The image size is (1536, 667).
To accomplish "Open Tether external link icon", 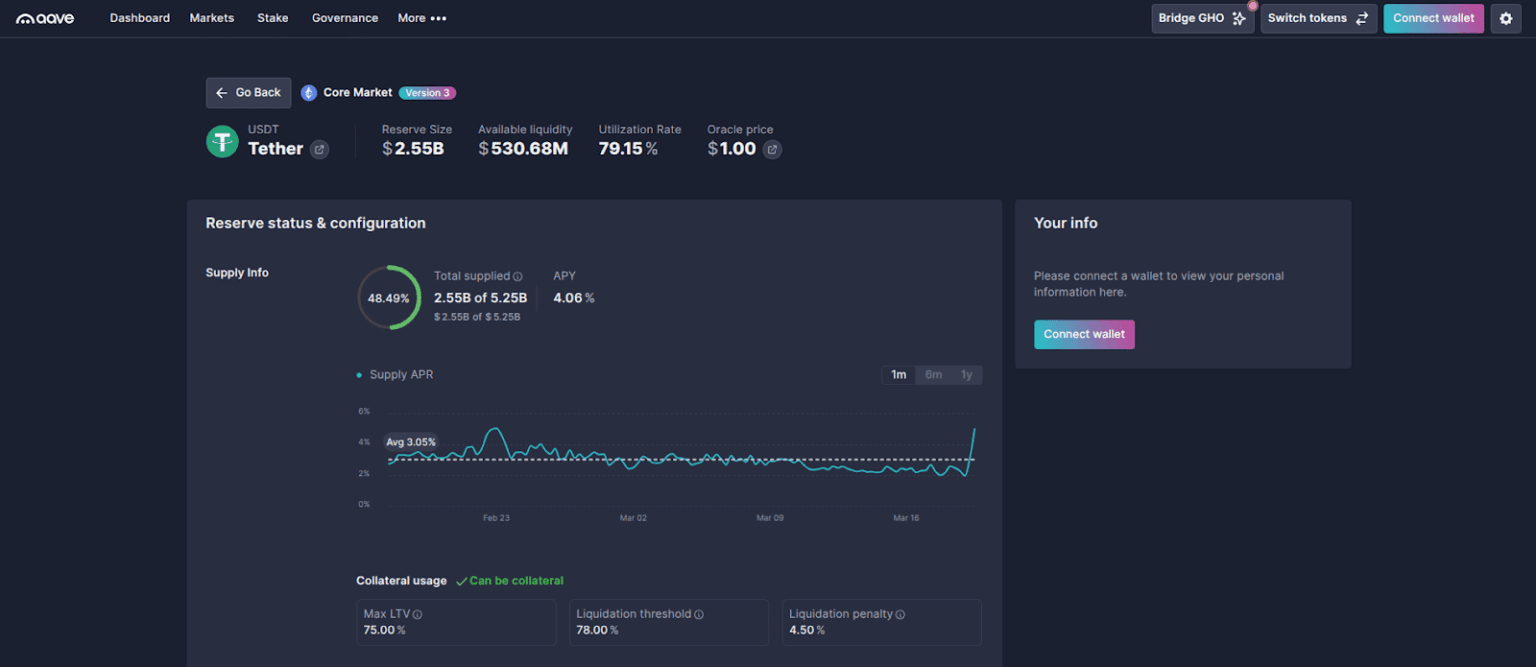I will pyautogui.click(x=319, y=150).
